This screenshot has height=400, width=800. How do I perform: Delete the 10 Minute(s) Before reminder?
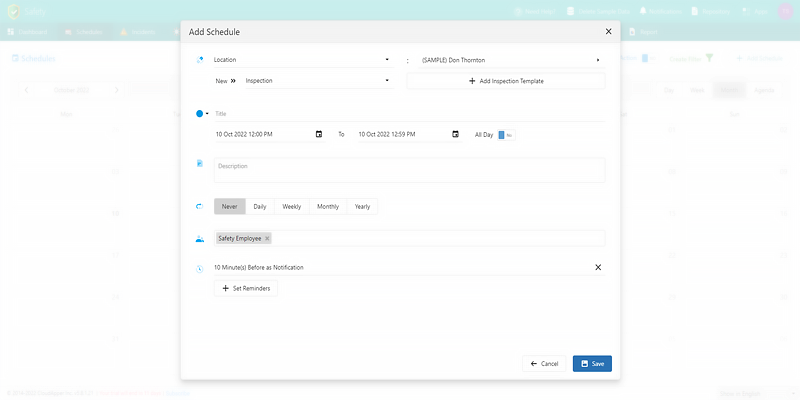coord(598,267)
